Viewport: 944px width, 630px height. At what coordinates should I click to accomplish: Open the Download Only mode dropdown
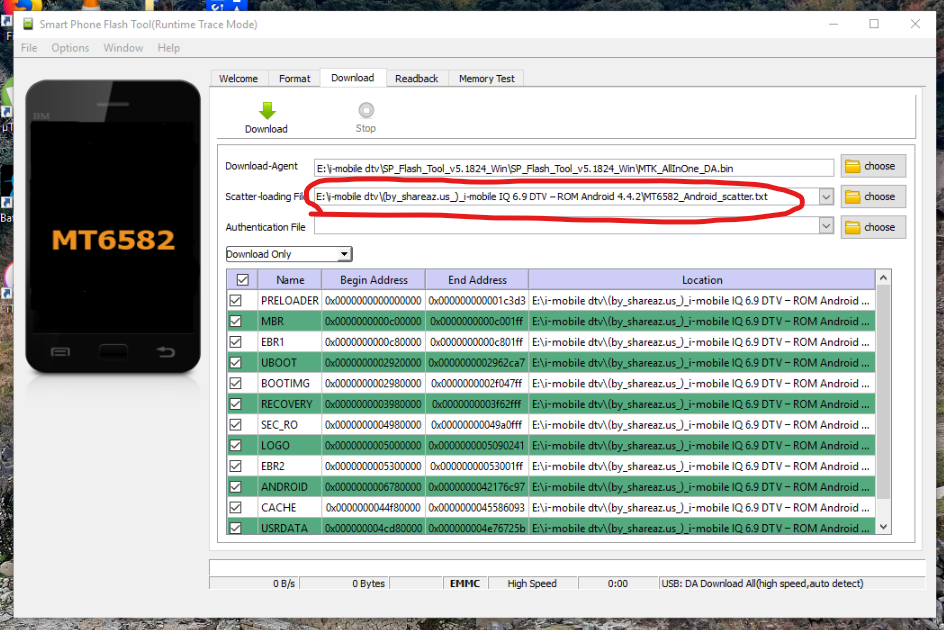click(x=289, y=254)
